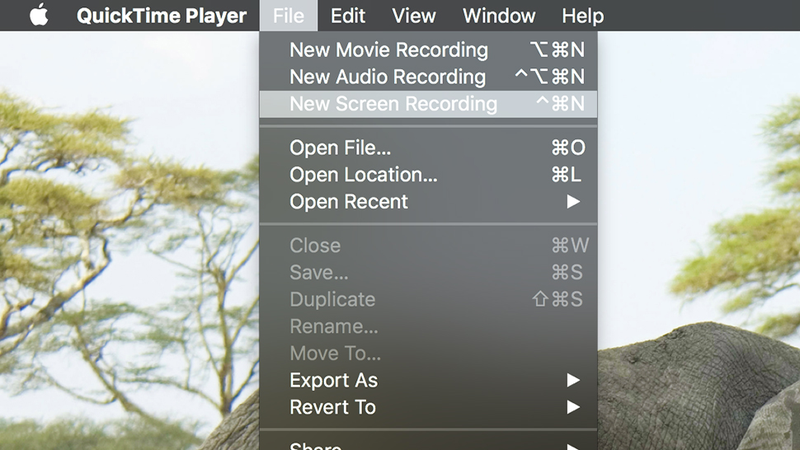
Task: Close the open File menu
Action: (288, 15)
